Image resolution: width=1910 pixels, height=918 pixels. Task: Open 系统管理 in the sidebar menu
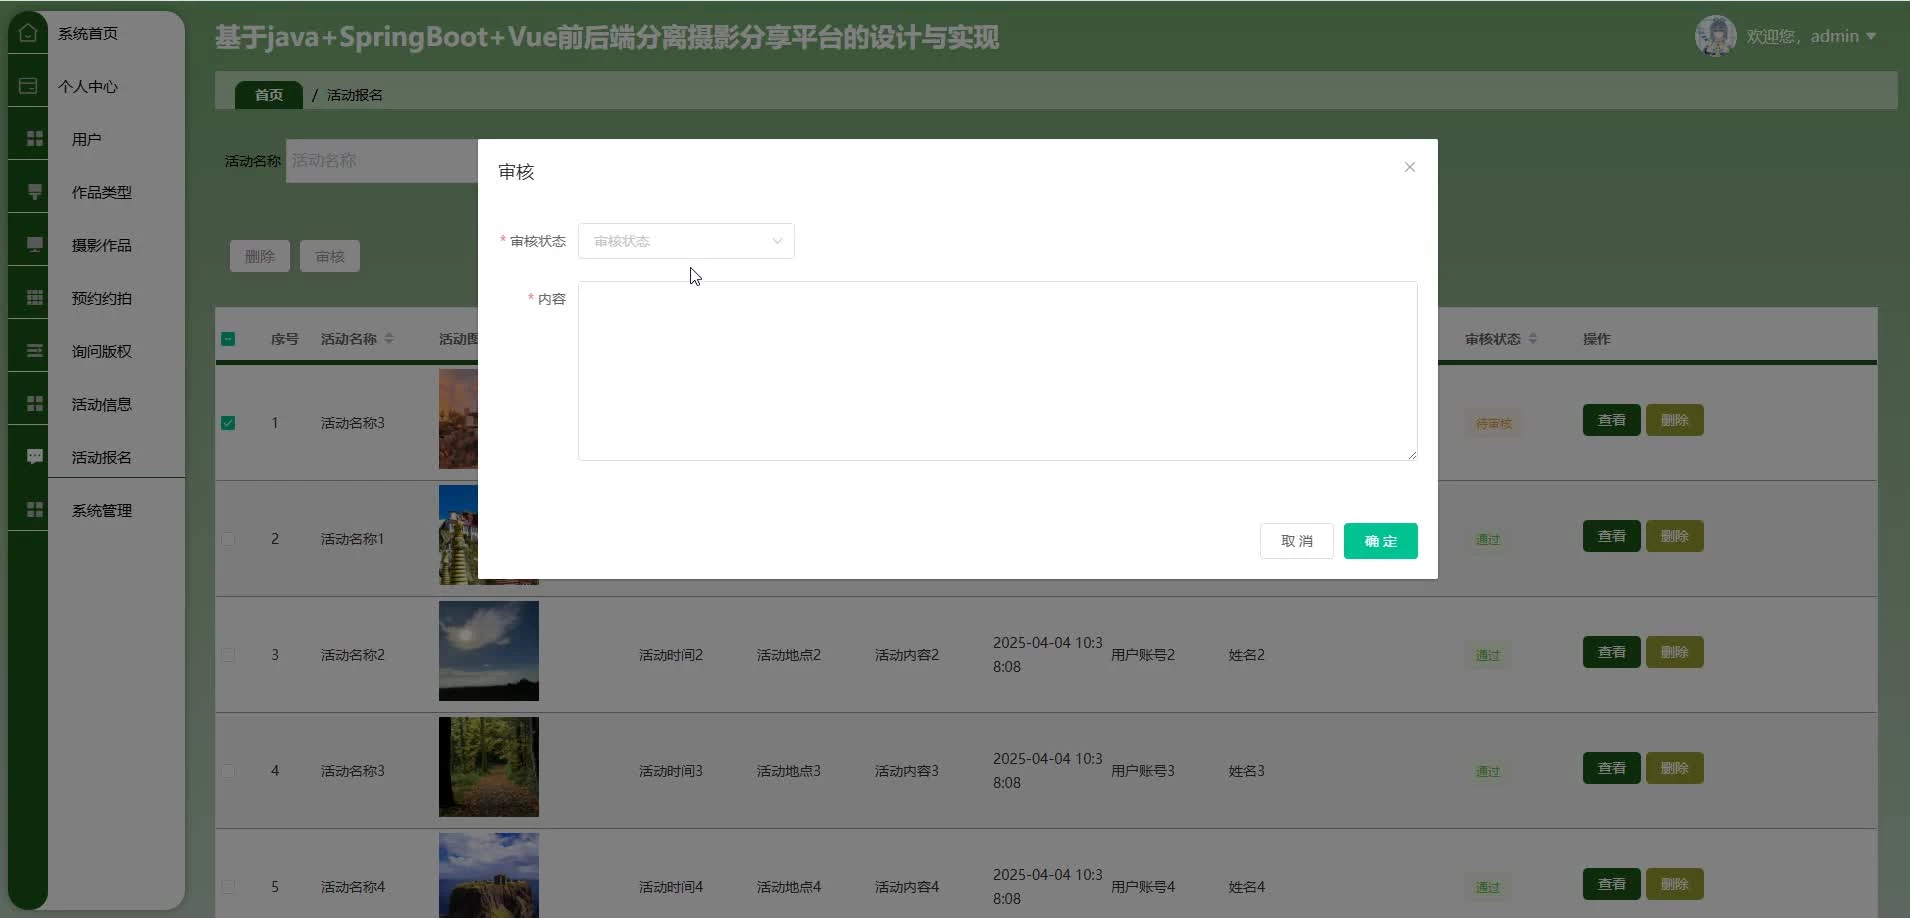pyautogui.click(x=101, y=510)
